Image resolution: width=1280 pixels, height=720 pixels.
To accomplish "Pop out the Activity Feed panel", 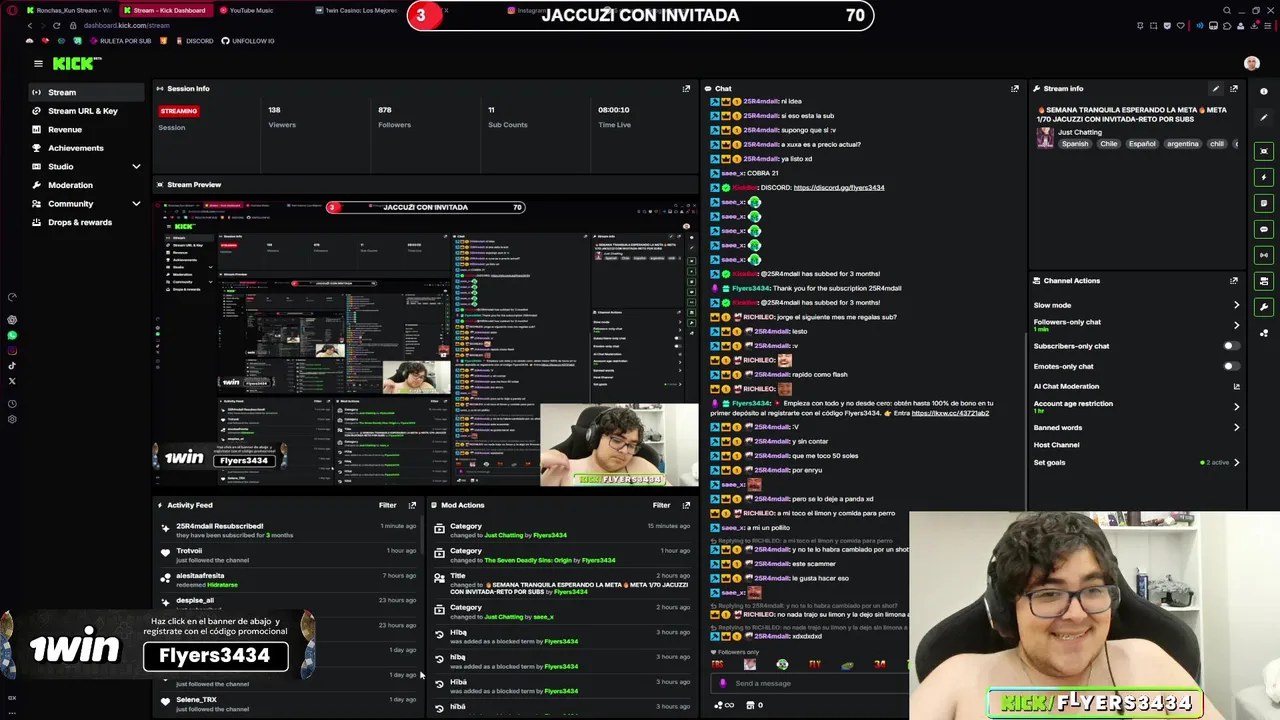I will click(412, 505).
